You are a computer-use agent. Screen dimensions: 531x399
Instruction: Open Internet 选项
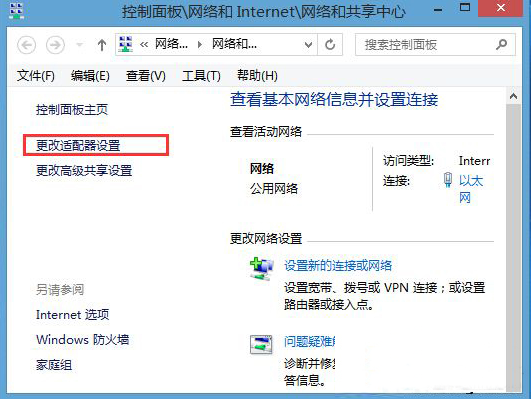pos(72,315)
